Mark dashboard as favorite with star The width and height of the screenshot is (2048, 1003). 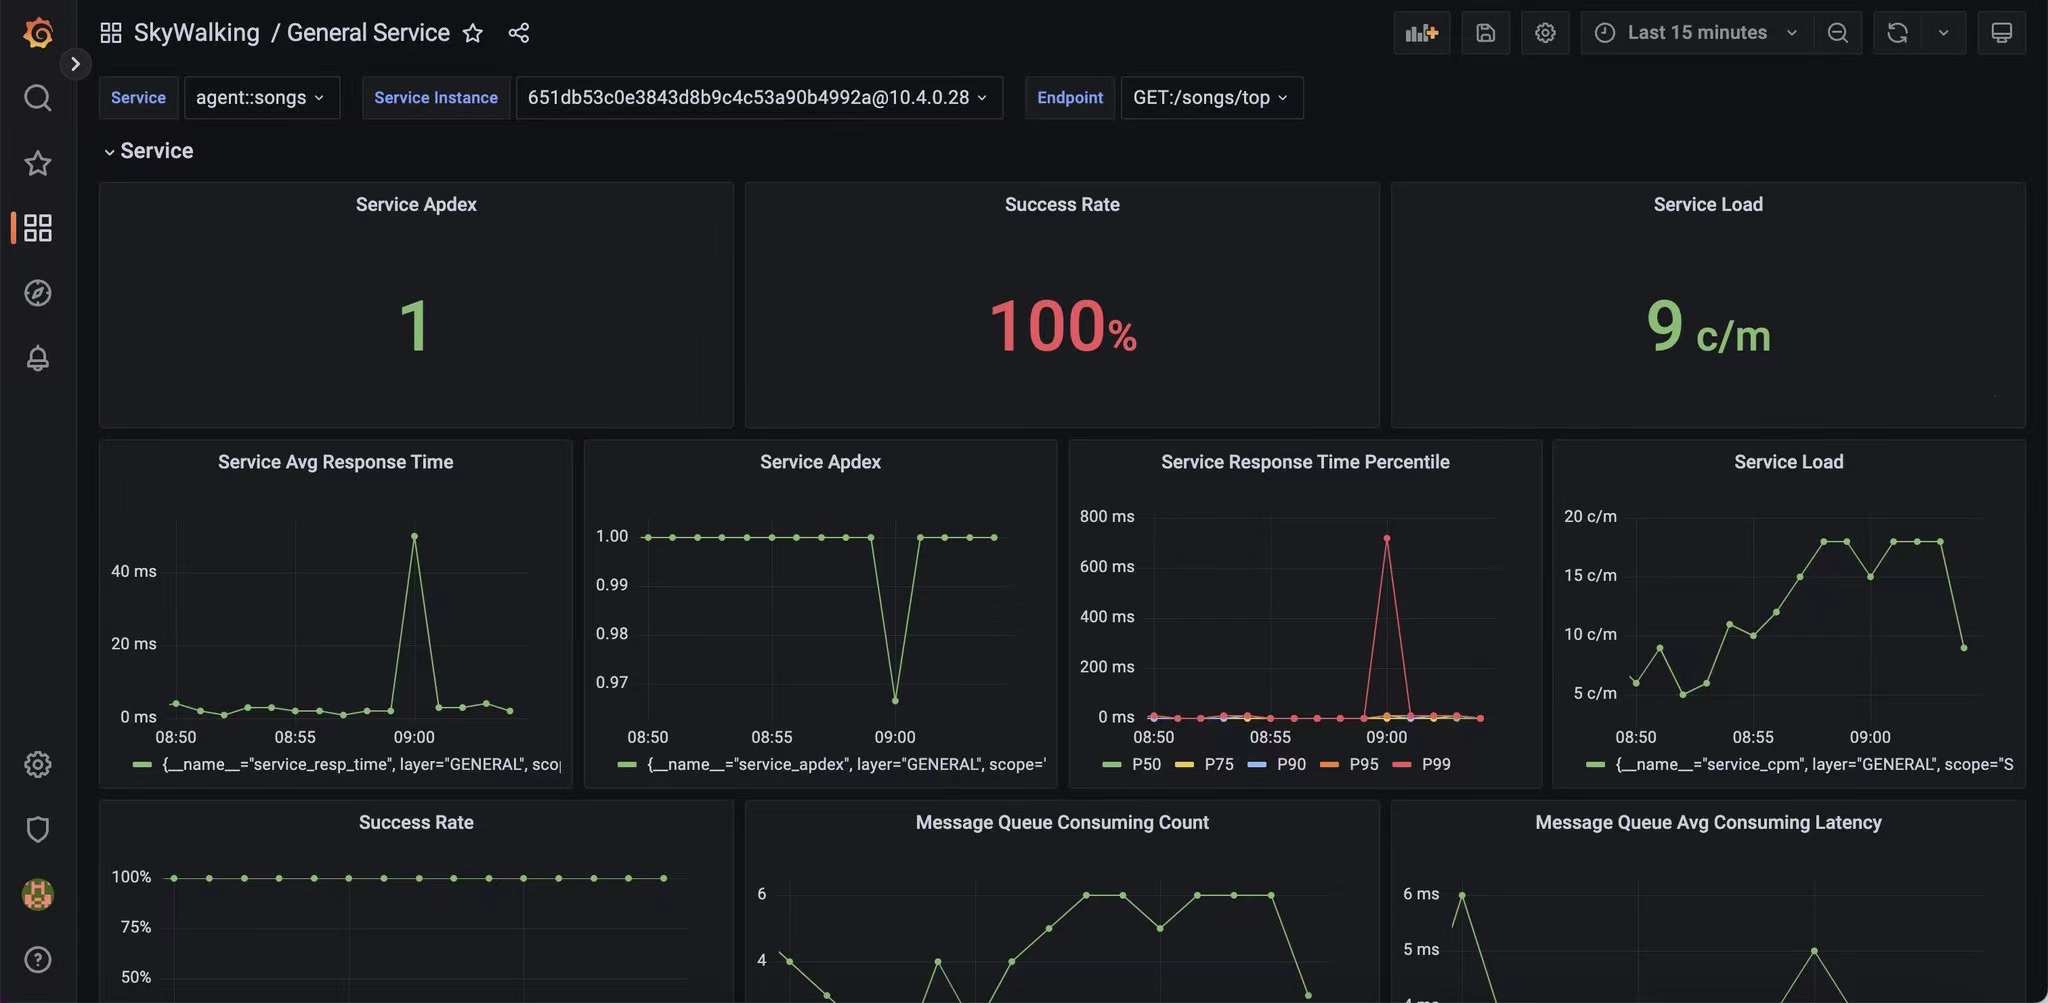click(473, 33)
